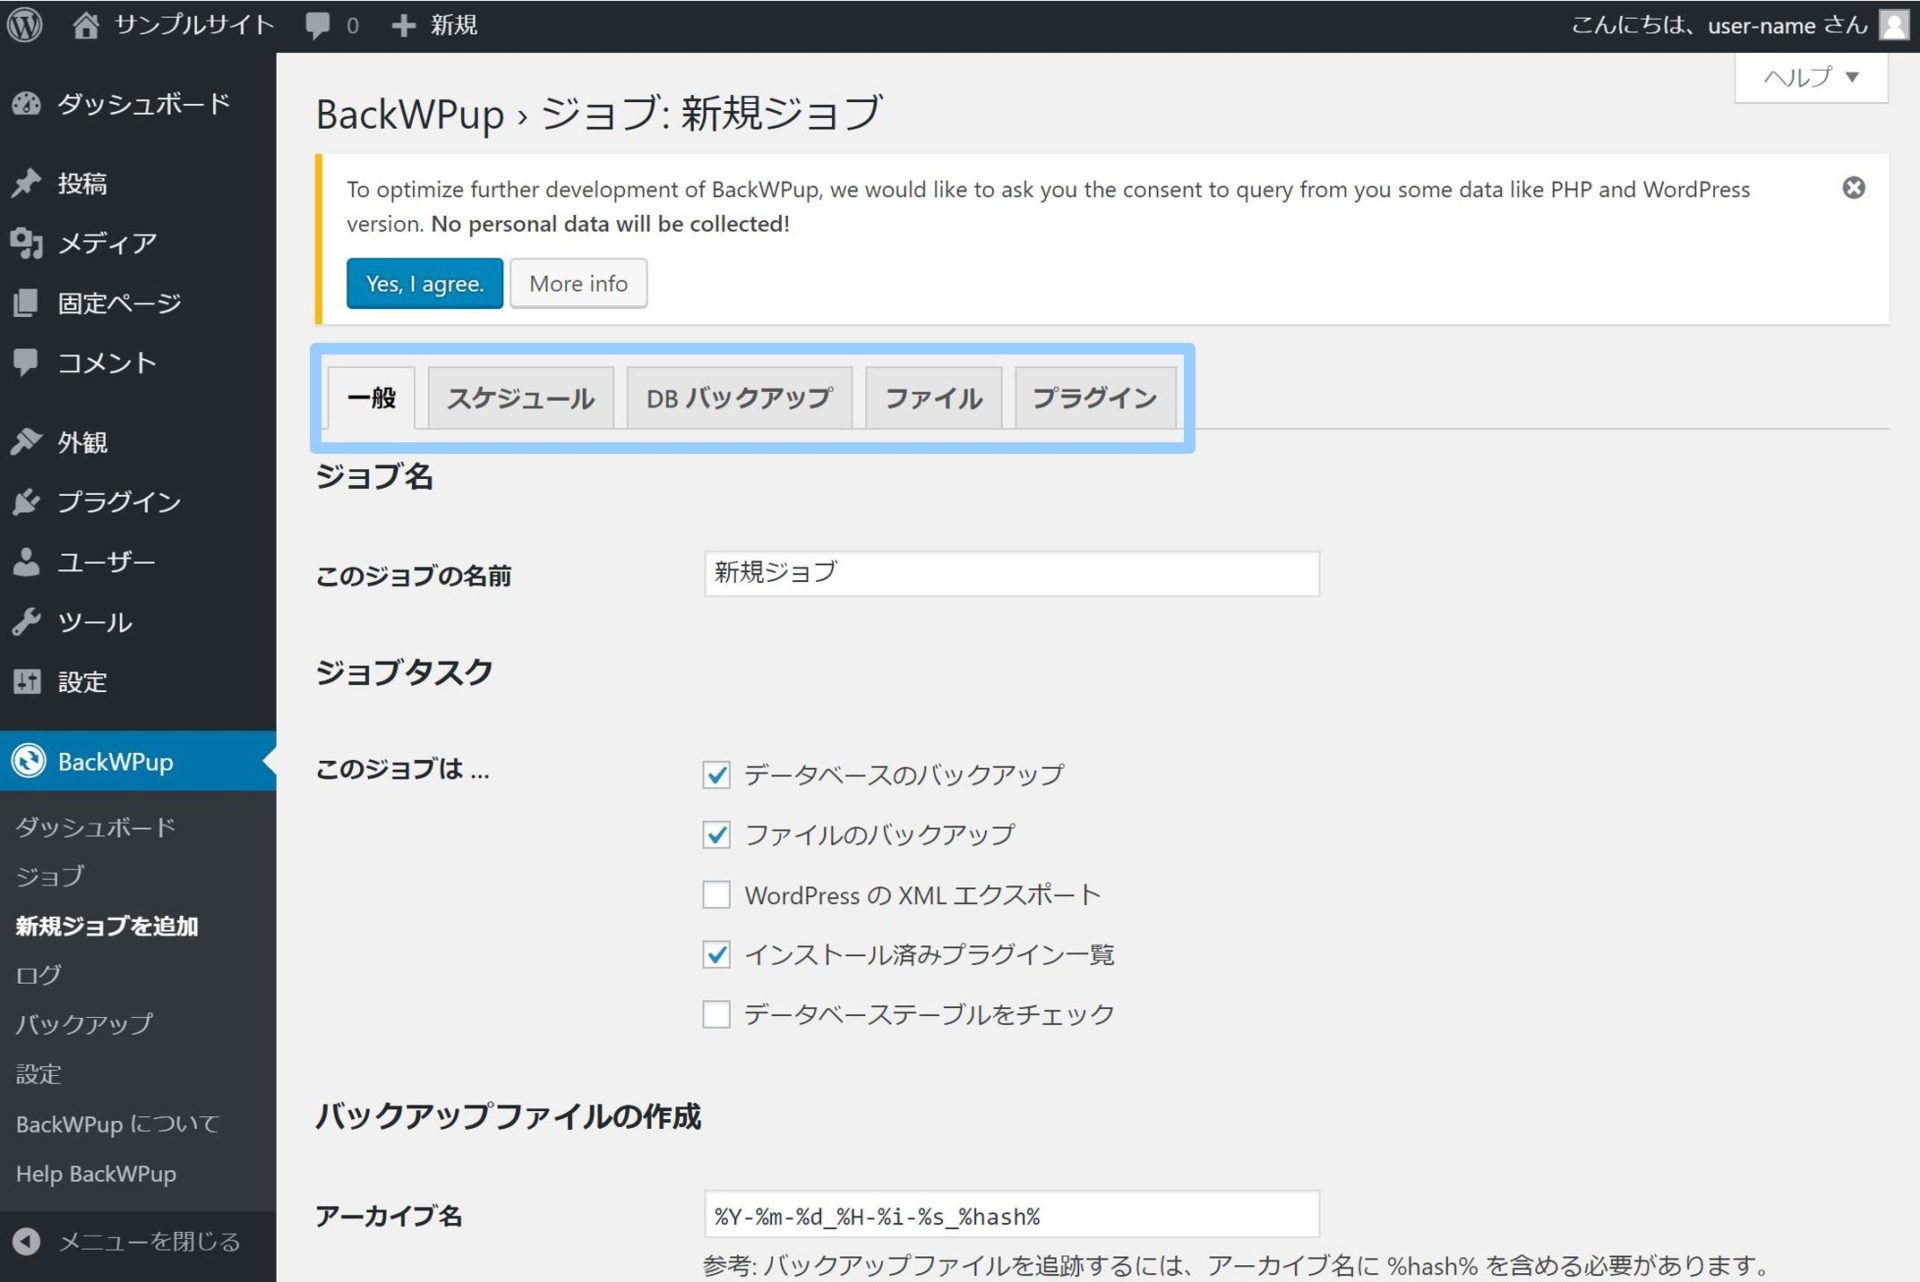Viewport: 1920px width, 1282px height.
Task: Select the 外観 appearance icon
Action: coord(26,441)
